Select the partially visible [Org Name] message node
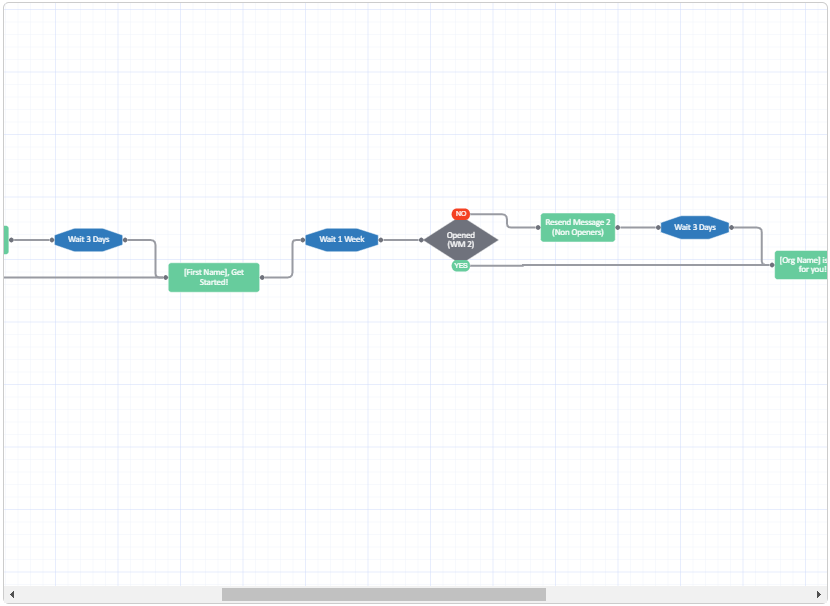The height and width of the screenshot is (606, 830). point(803,265)
